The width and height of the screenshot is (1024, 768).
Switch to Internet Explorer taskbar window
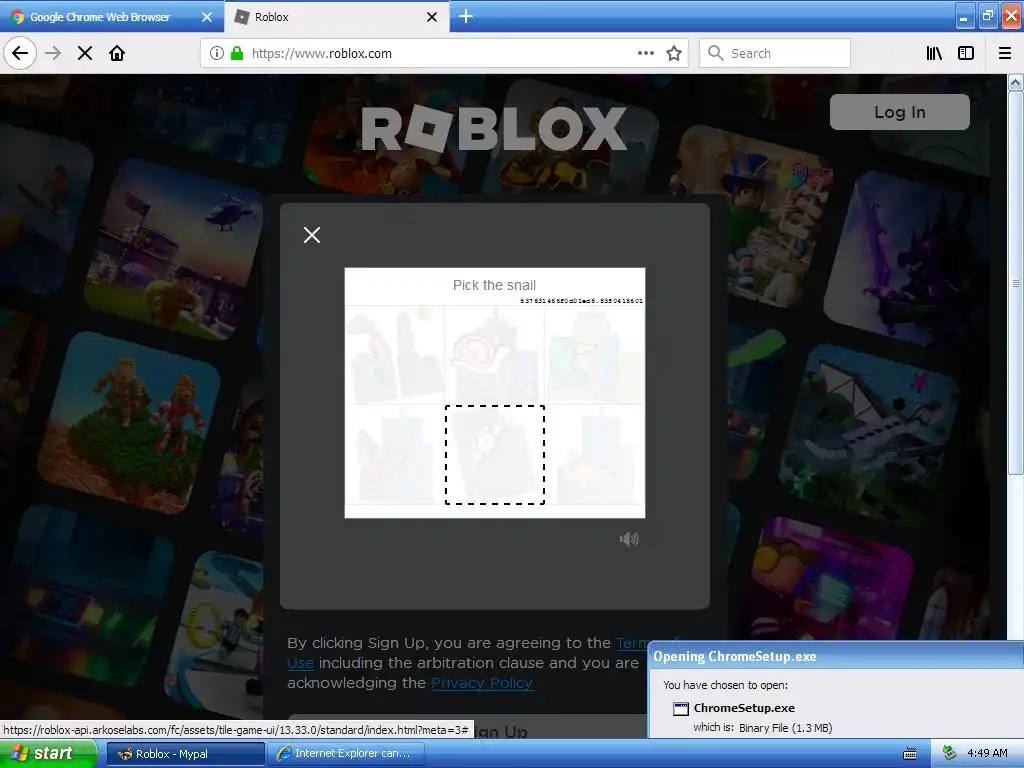346,754
